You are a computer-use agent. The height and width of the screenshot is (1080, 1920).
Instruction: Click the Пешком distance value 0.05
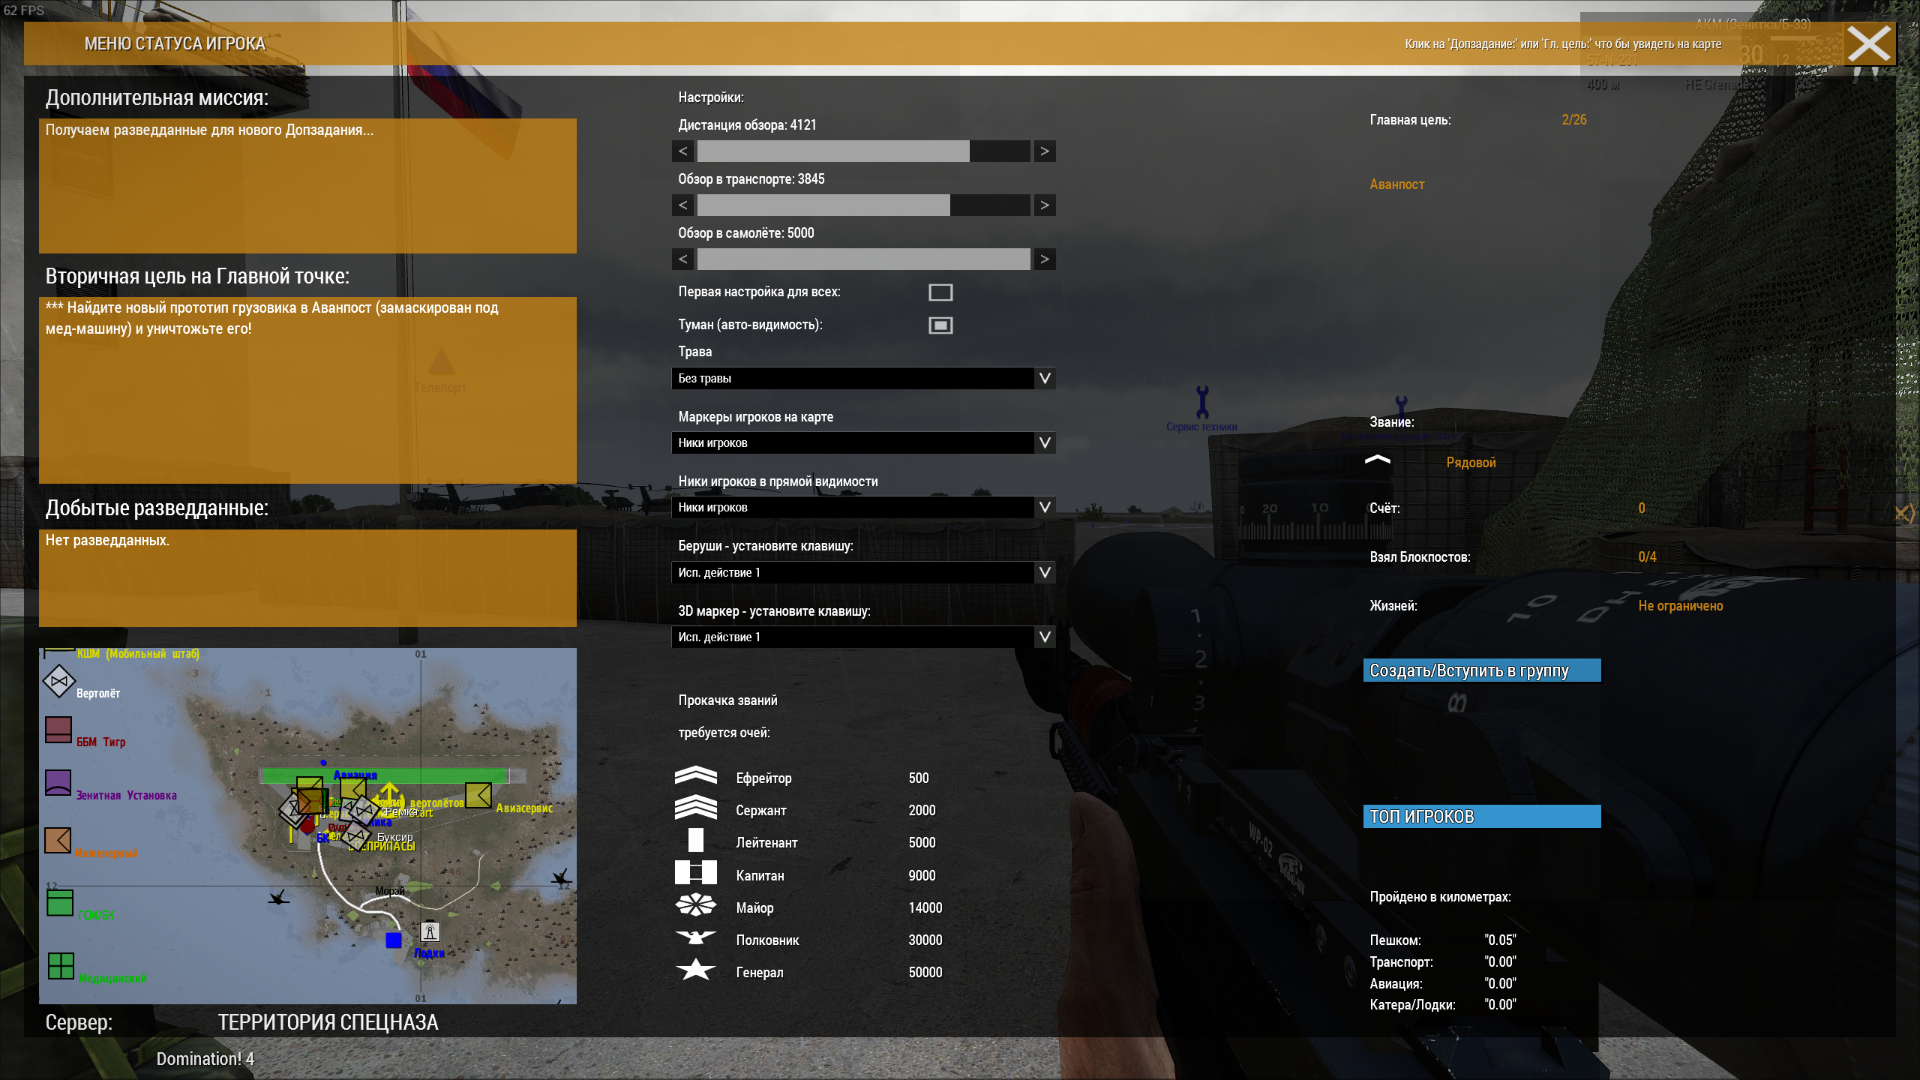point(1500,939)
